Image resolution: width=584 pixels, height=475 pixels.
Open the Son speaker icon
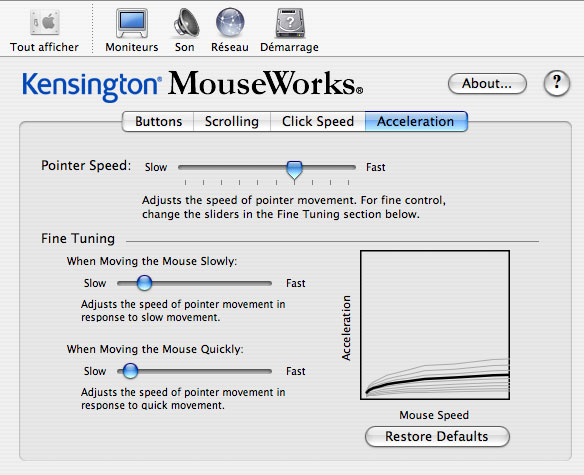(185, 23)
